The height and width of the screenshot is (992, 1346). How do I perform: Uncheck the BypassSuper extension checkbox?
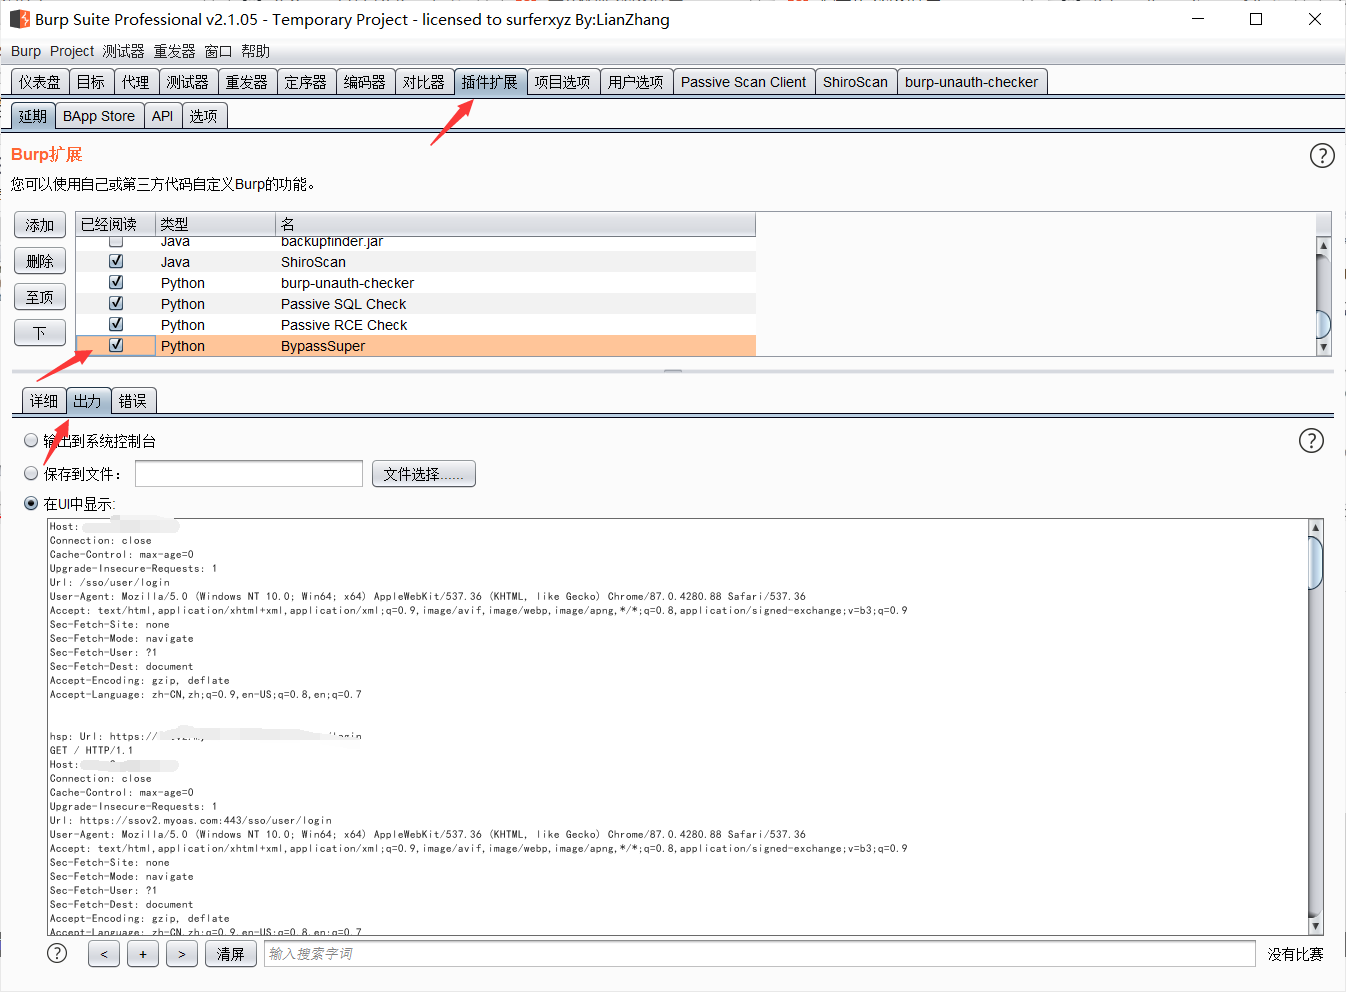click(116, 345)
